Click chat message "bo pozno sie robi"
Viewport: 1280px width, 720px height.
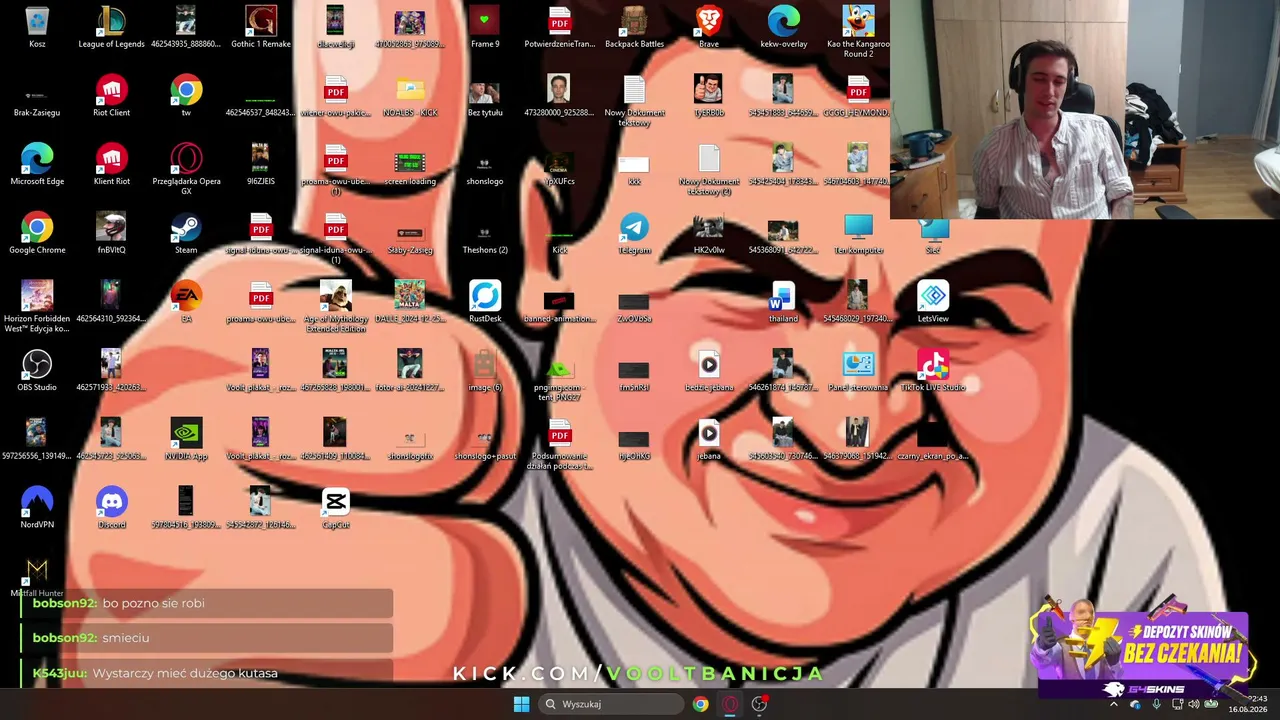[x=154, y=603]
